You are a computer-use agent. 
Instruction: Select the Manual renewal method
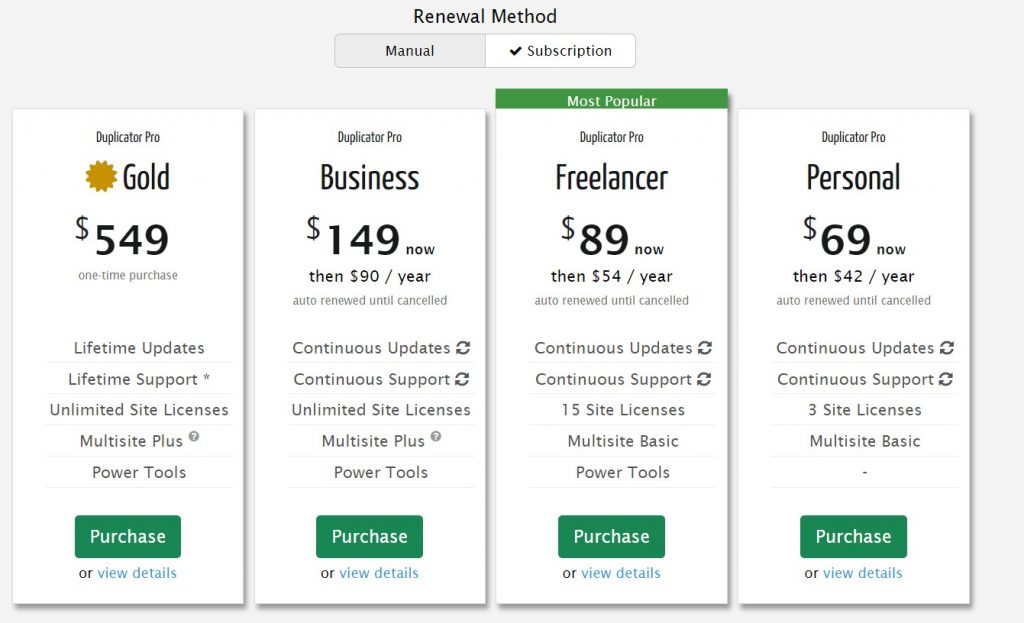point(409,51)
